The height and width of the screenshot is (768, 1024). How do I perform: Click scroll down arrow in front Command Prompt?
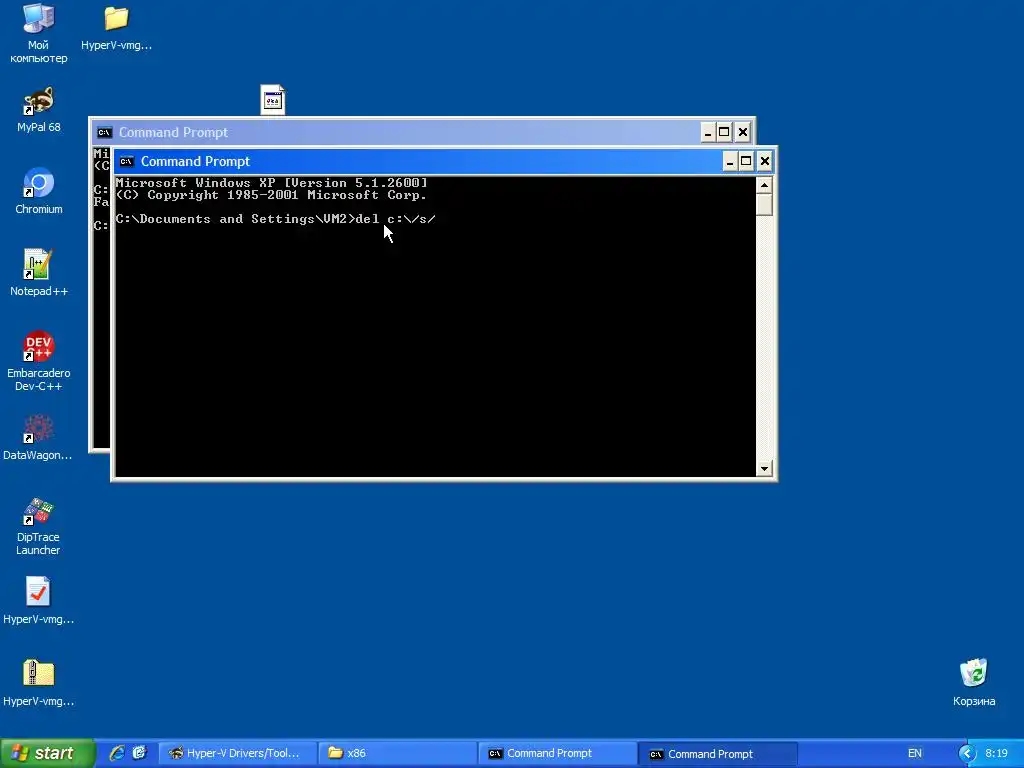click(x=764, y=468)
